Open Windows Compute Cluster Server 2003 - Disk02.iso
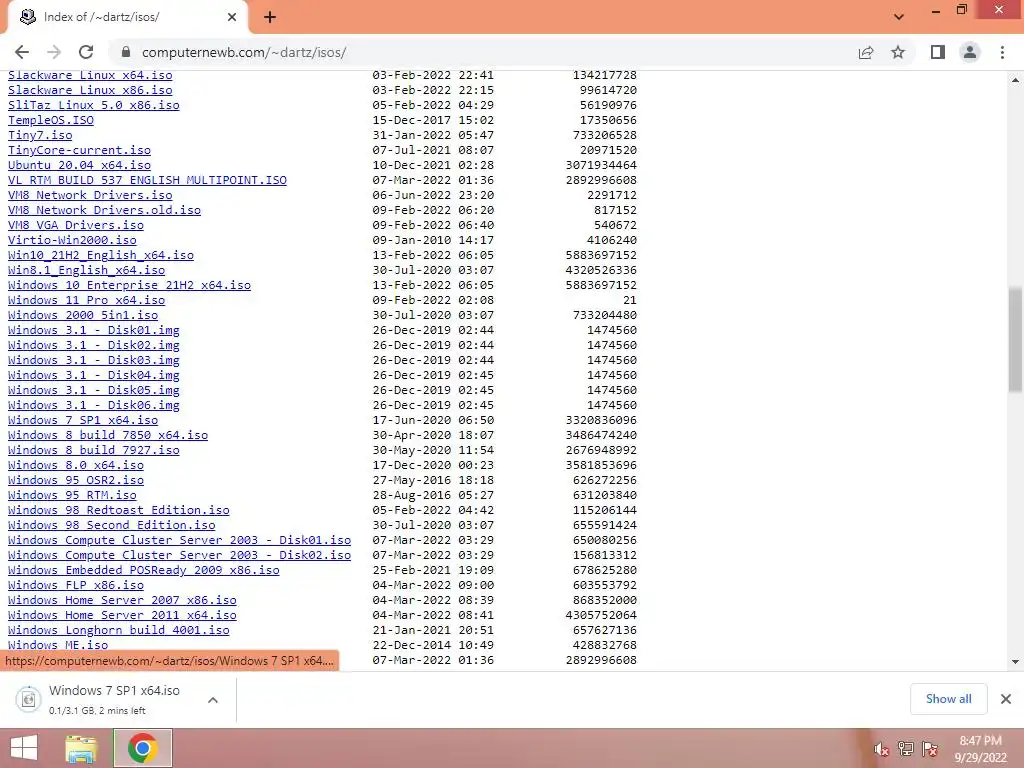 180,556
